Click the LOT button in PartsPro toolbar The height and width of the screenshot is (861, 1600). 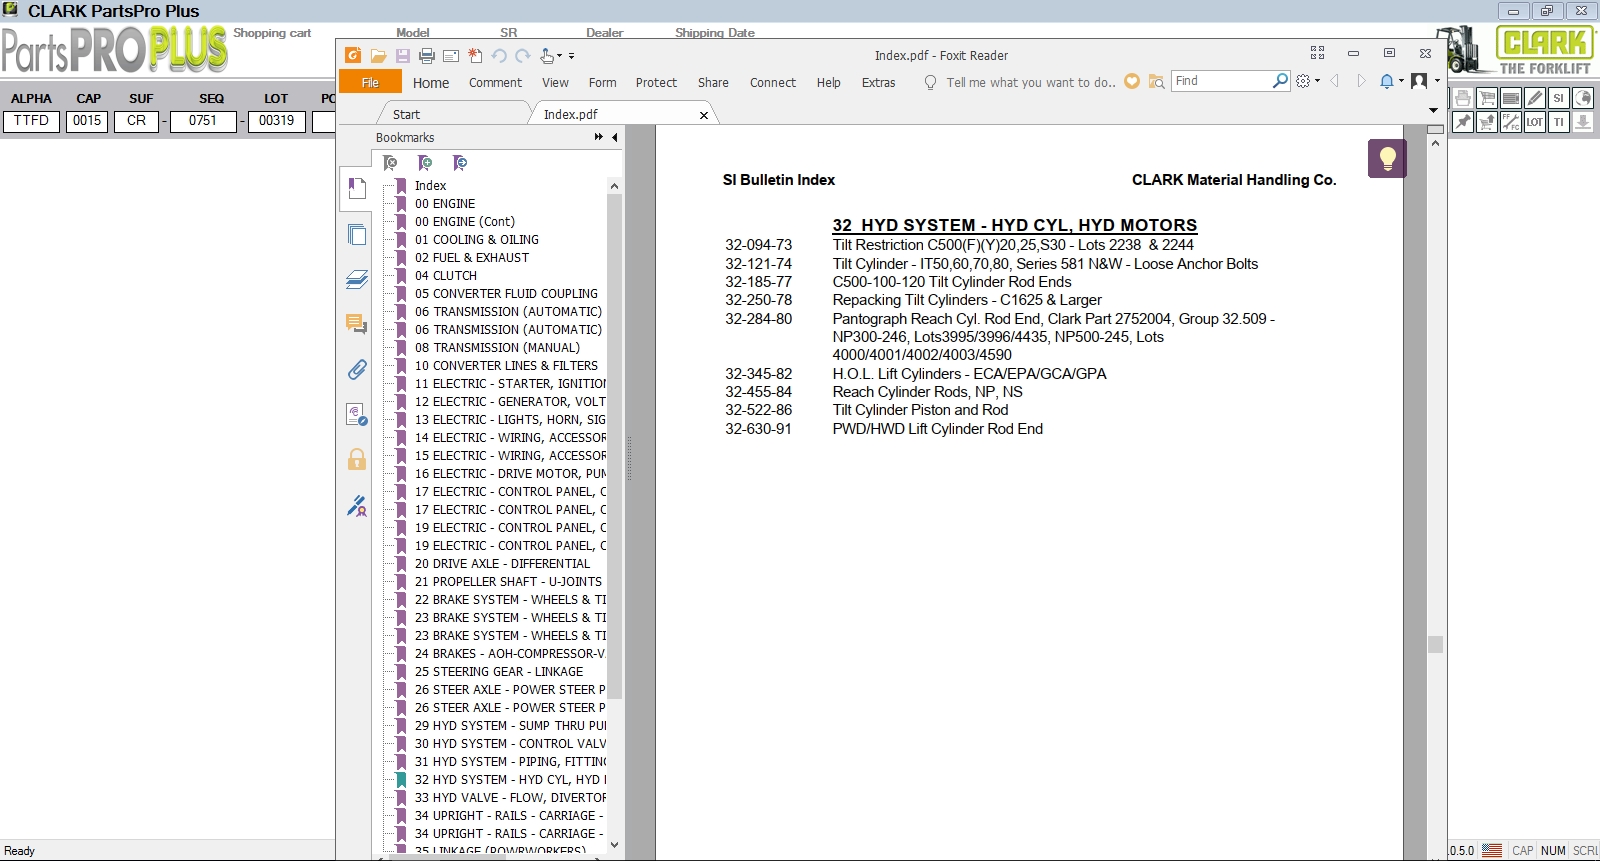pos(1534,122)
